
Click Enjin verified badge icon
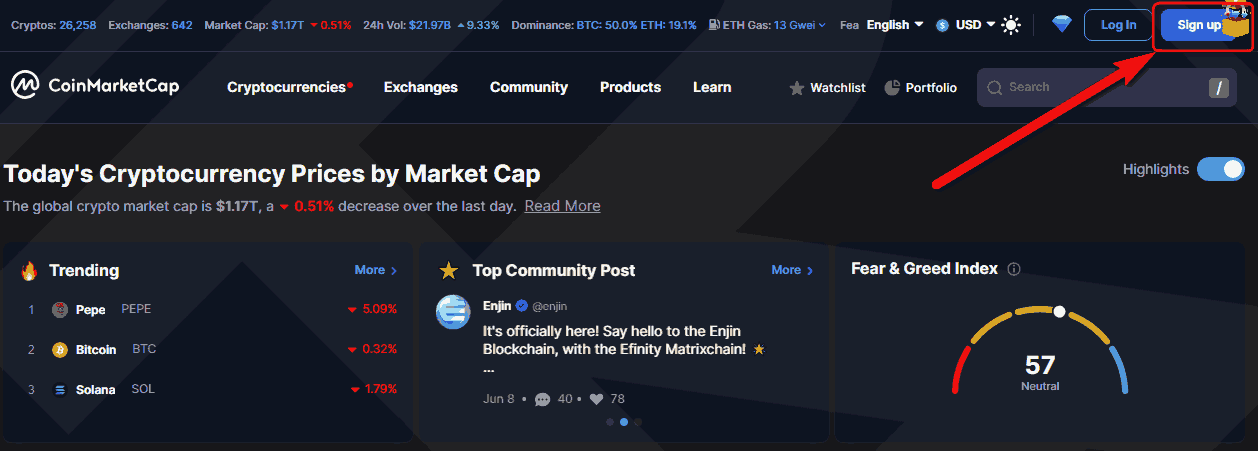[521, 306]
